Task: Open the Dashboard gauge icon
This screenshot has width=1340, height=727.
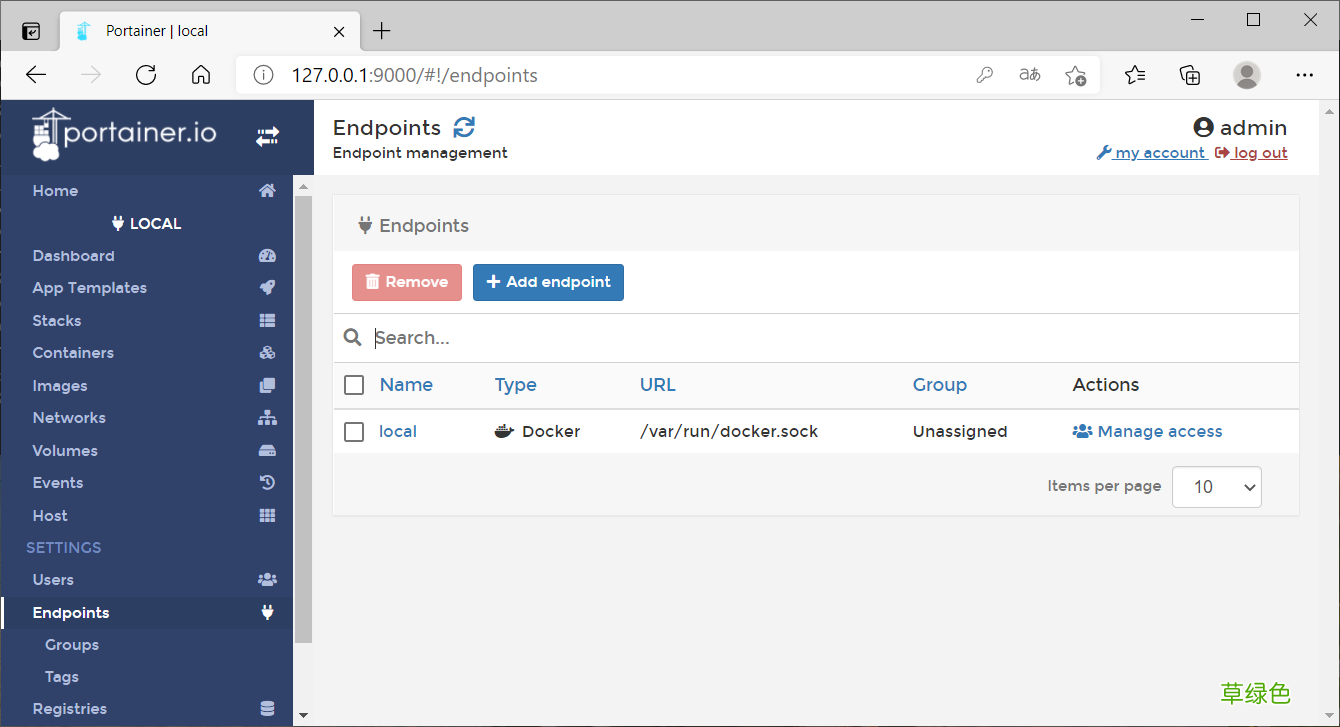Action: pos(267,255)
